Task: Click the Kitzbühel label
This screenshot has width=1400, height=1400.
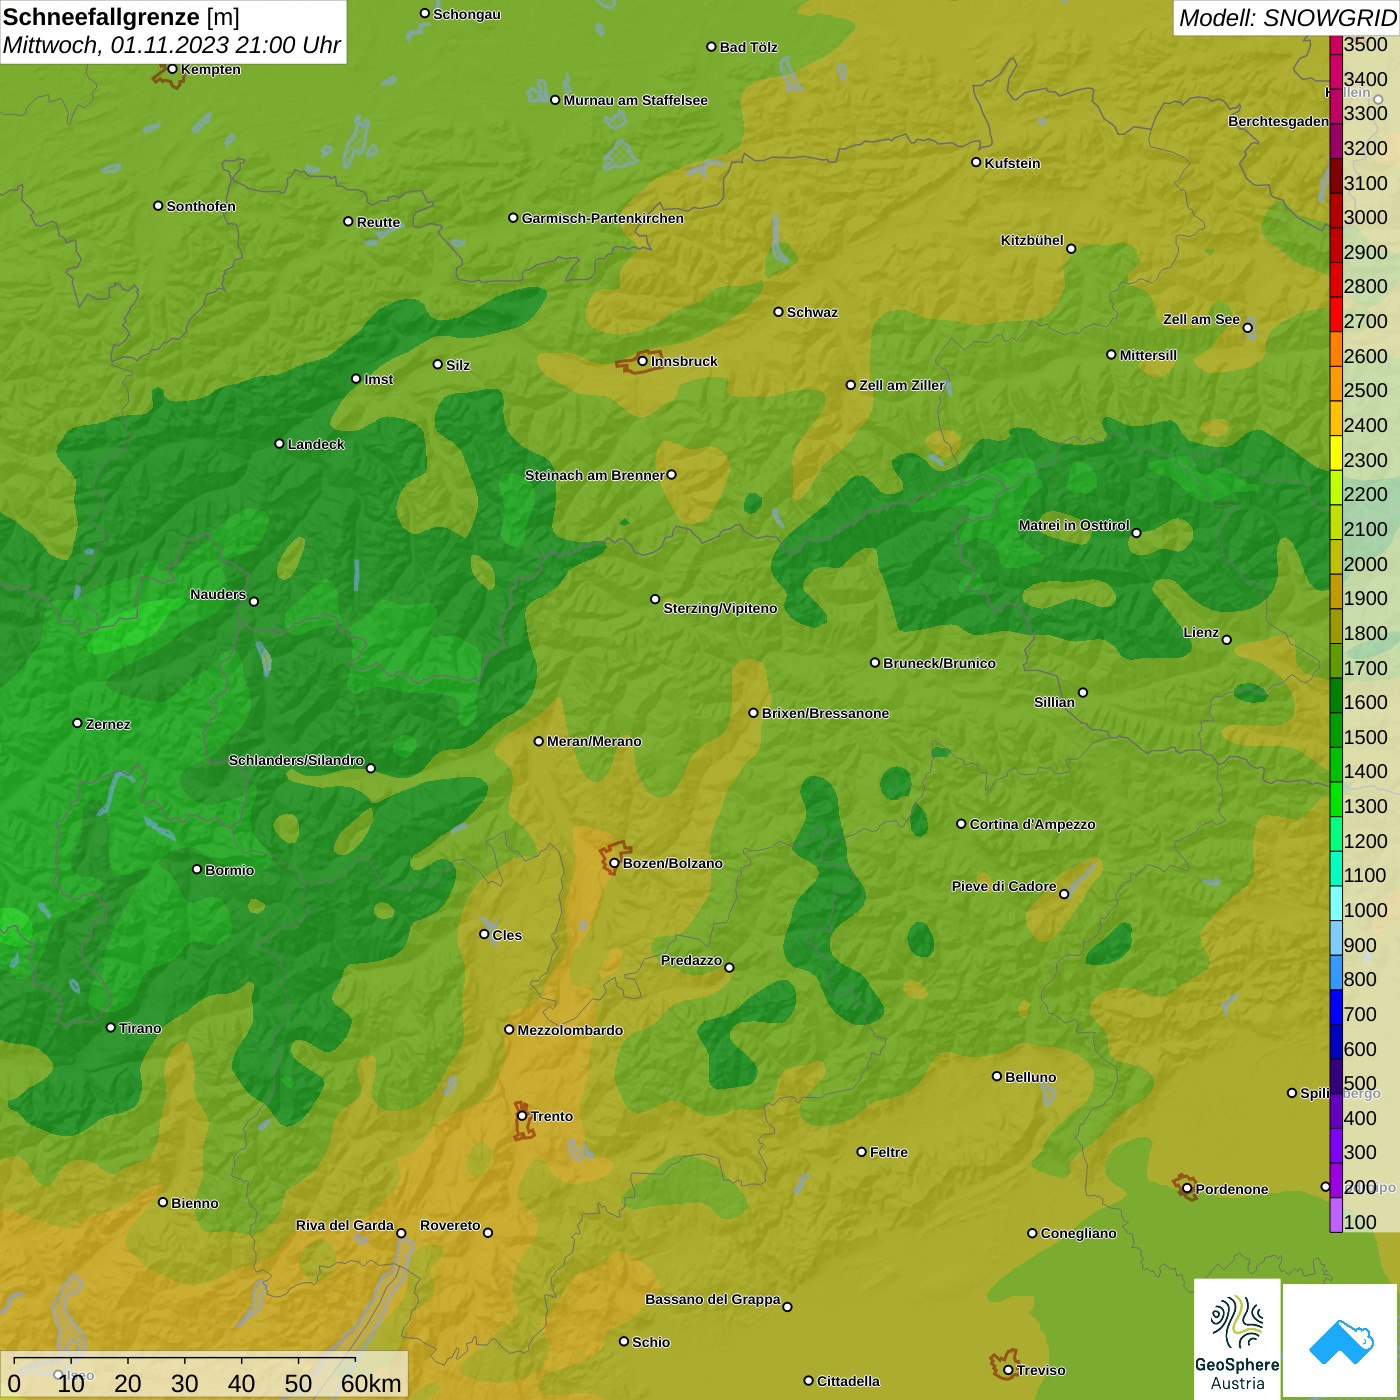Action: (1032, 240)
